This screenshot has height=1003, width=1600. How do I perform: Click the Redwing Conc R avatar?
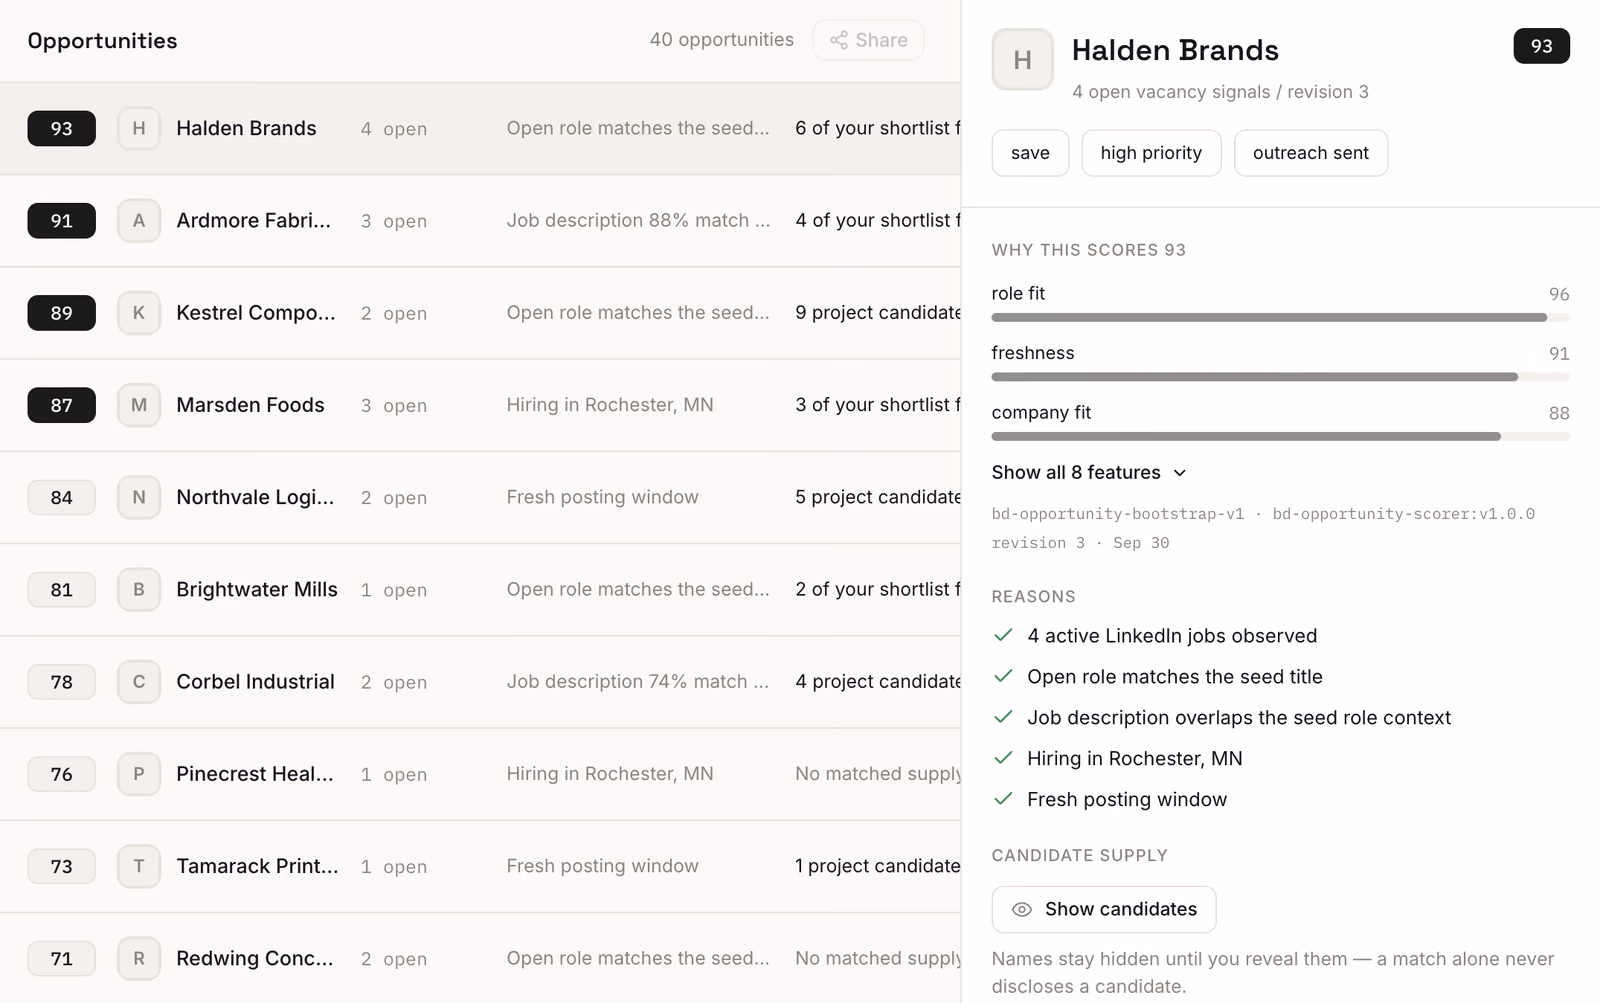139,958
